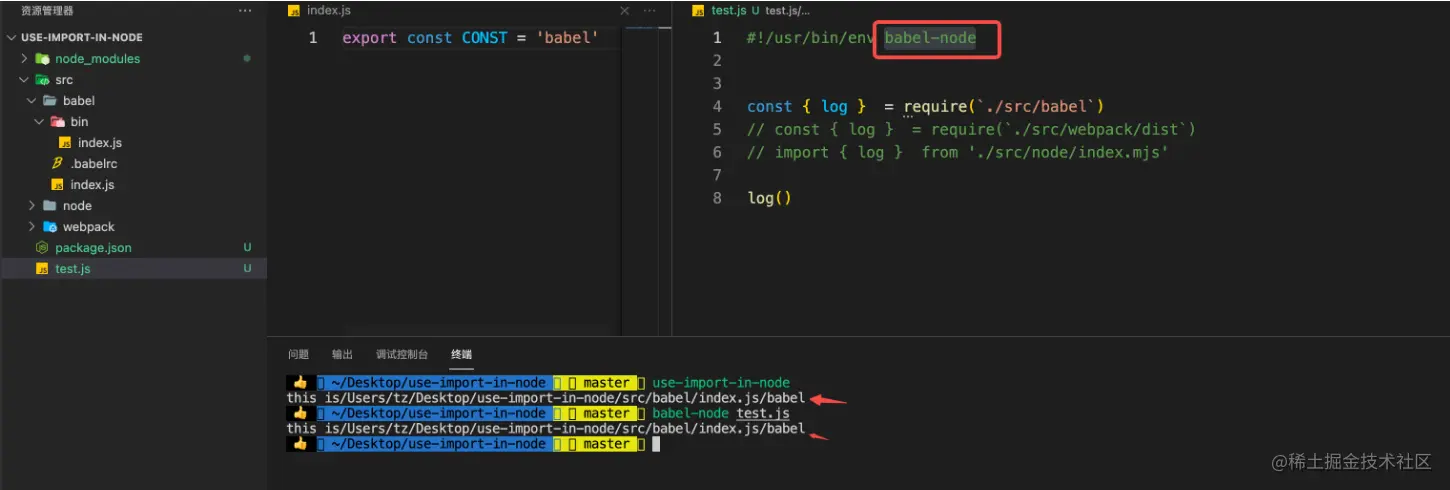This screenshot has height=490, width=1450.
Task: Click line number 7 in test.js editor
Action: 717,175
